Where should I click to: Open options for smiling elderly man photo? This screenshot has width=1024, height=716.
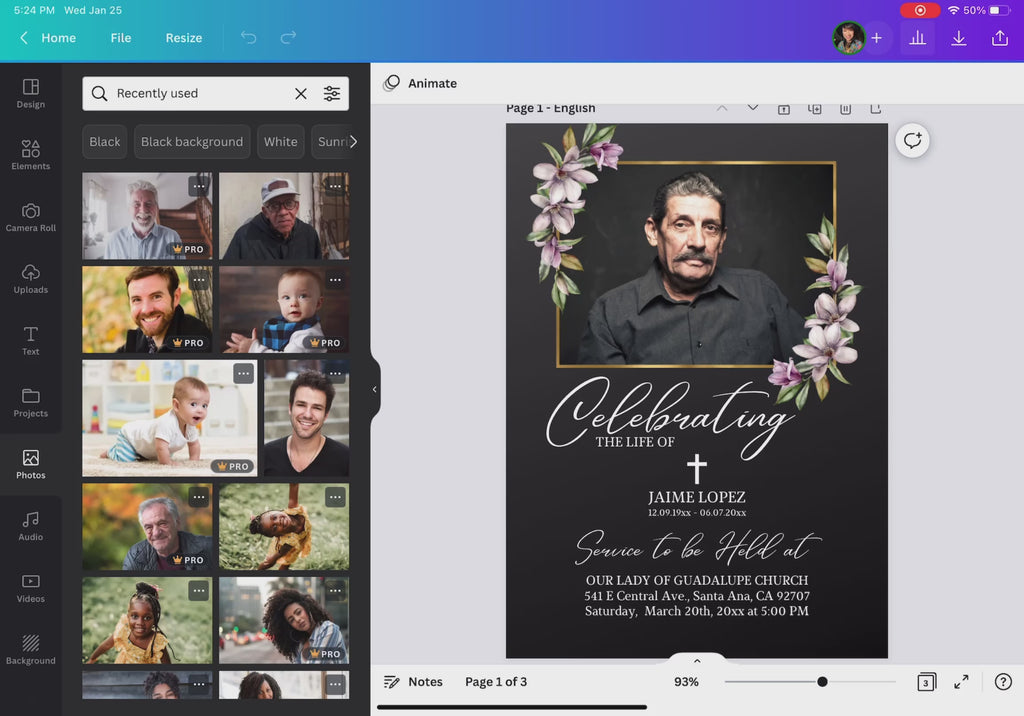(199, 186)
